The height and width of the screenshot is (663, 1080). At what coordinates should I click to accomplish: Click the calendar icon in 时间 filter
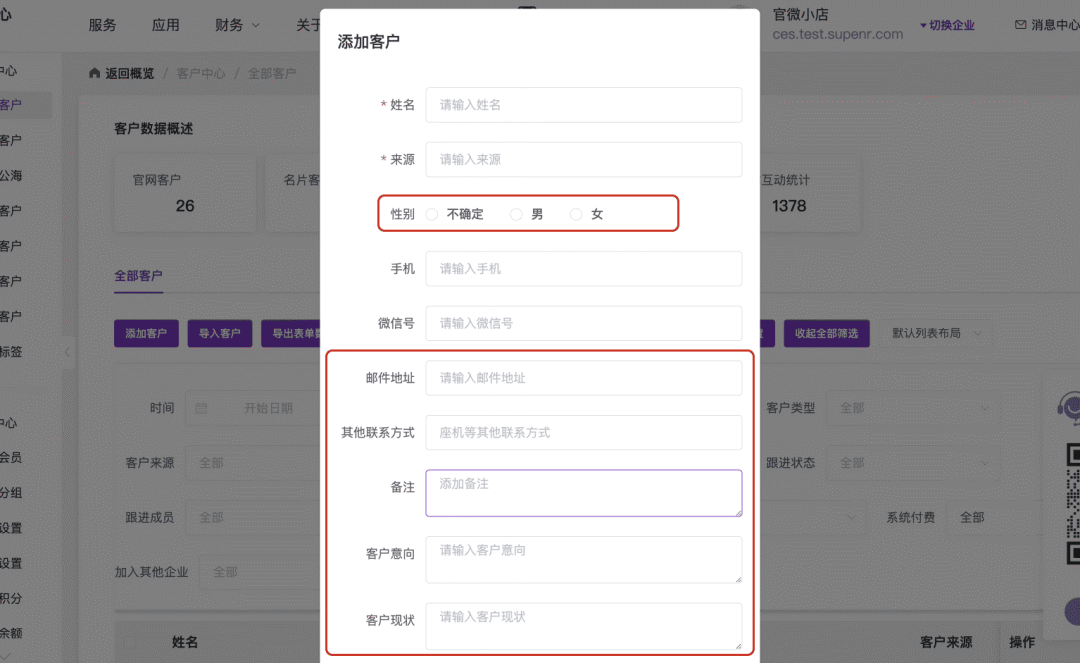(201, 408)
